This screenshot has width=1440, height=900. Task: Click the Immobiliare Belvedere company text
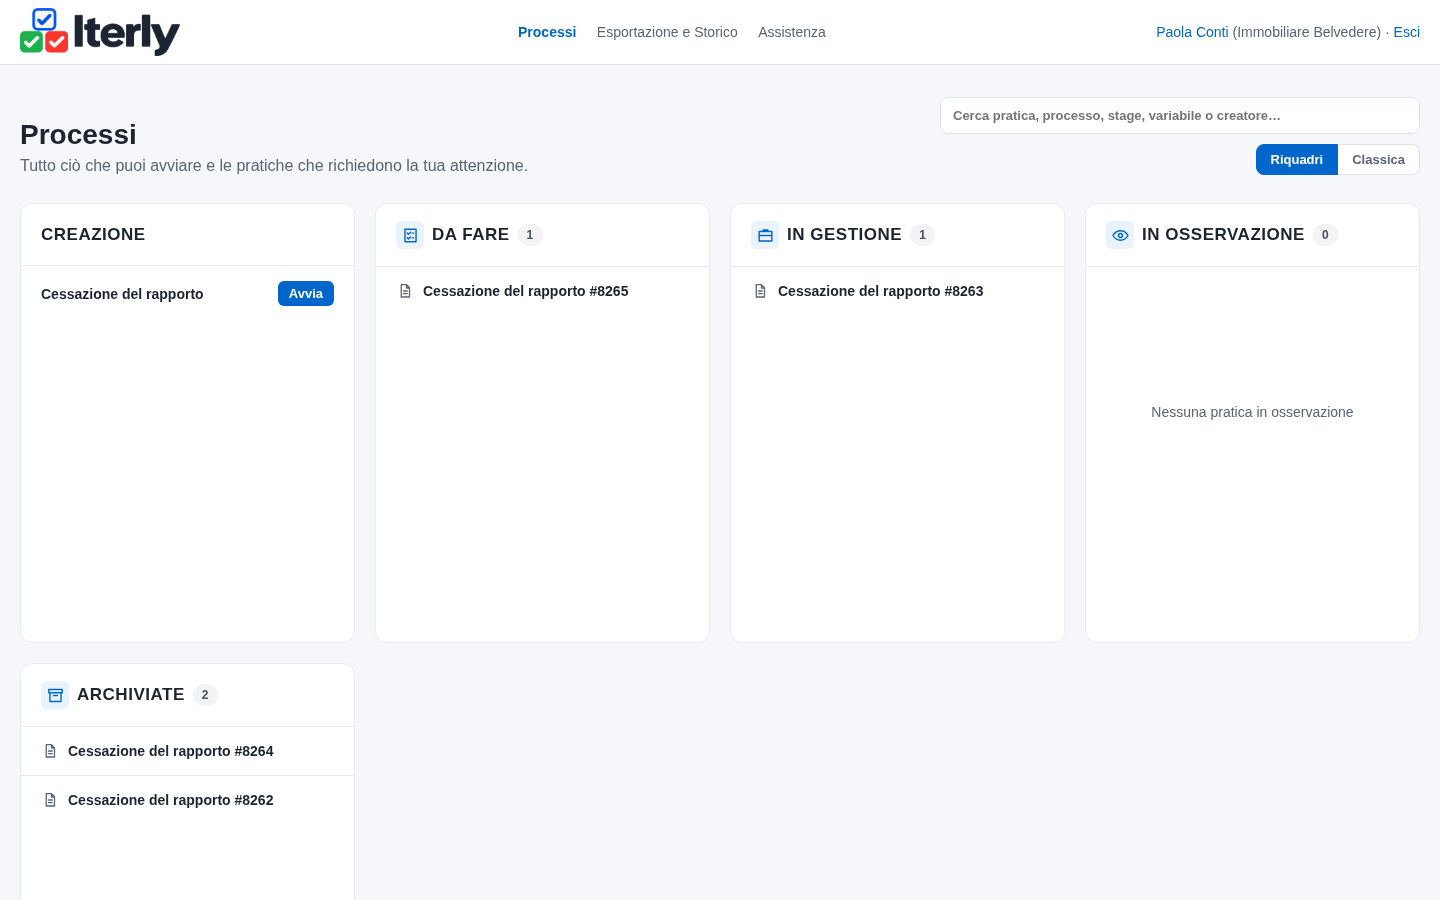(x=1307, y=32)
